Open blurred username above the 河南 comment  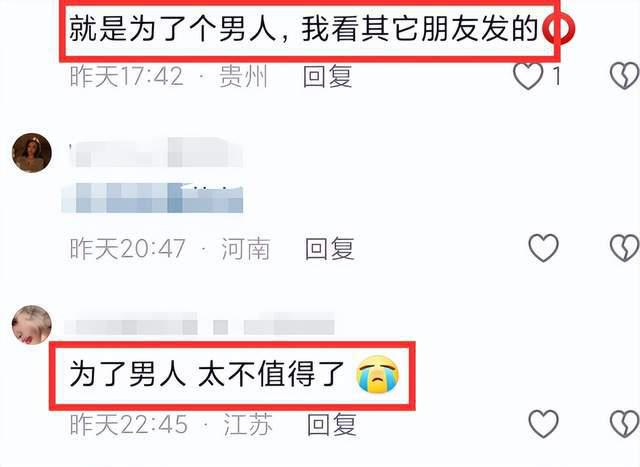(156, 153)
